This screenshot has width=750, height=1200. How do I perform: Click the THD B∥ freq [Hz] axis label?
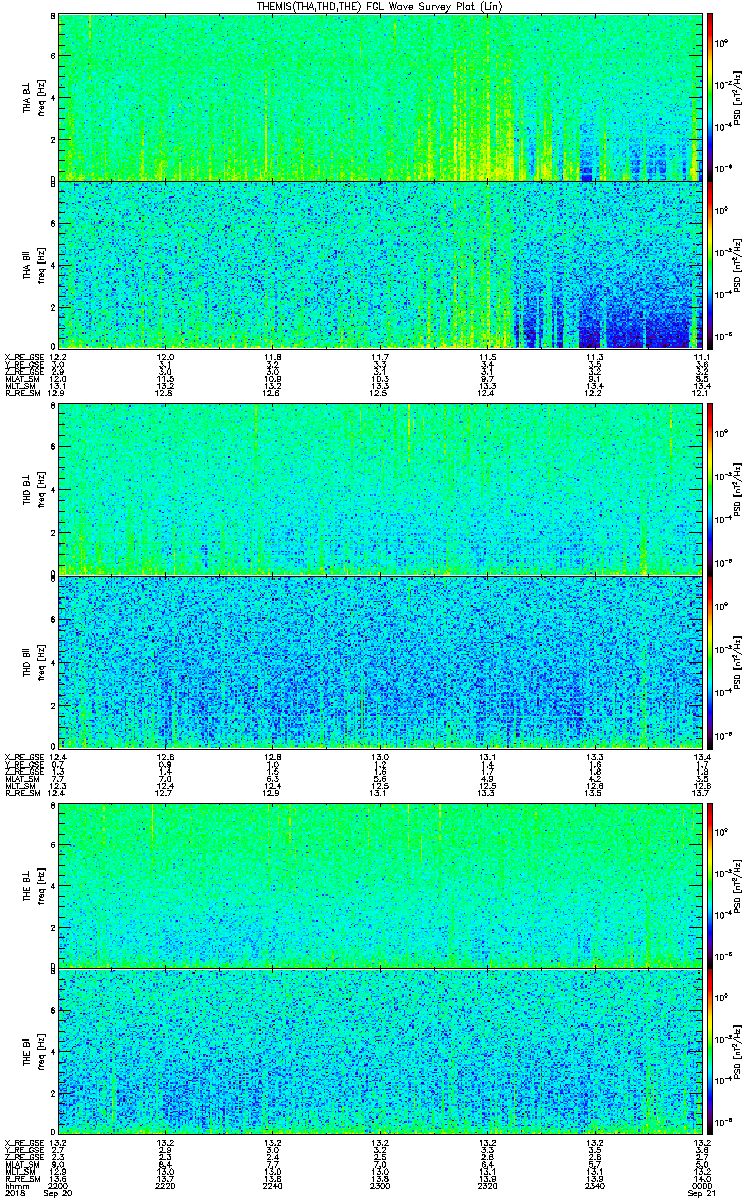pos(40,661)
